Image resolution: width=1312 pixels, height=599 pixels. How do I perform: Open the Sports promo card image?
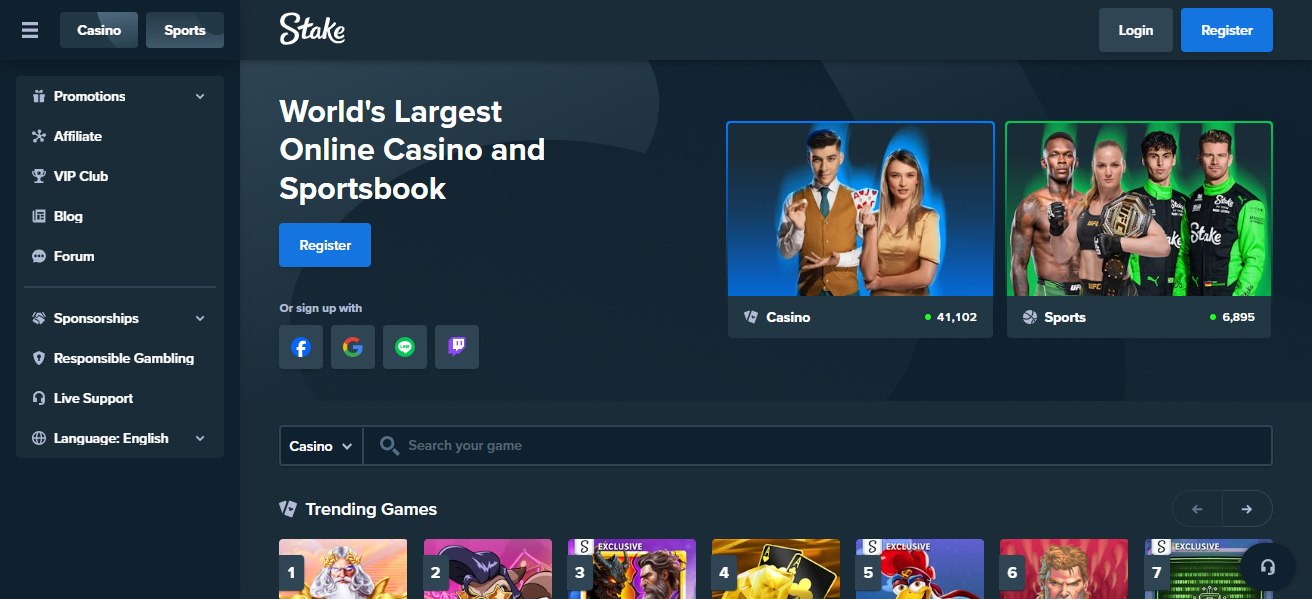pos(1139,209)
